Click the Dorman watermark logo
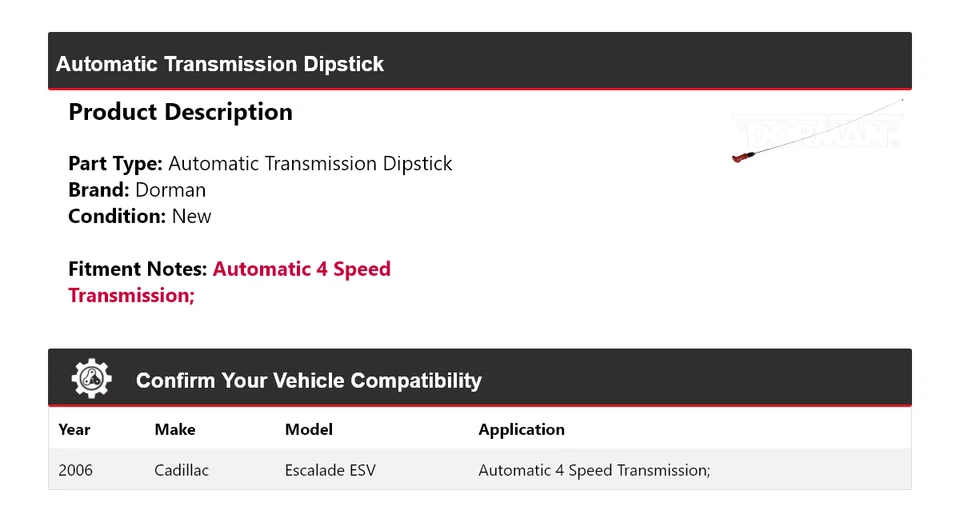Screen dimensions: 960x522 pos(817,130)
